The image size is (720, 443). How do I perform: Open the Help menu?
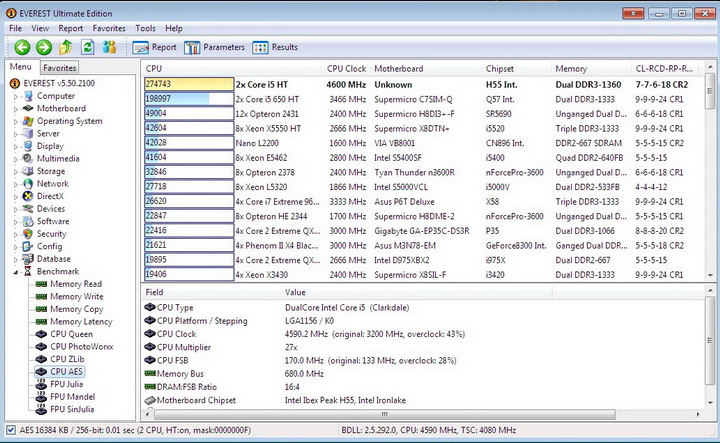[174, 28]
